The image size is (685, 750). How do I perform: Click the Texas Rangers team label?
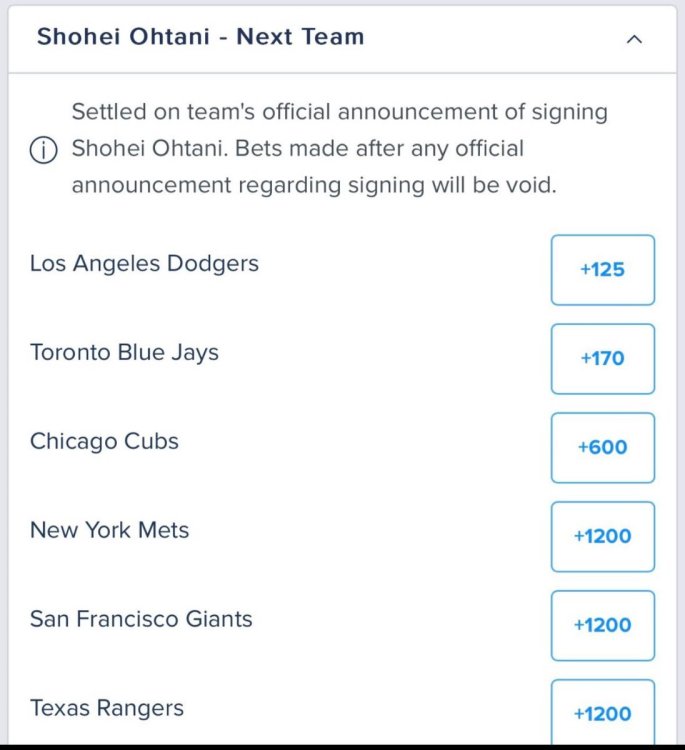(x=107, y=709)
